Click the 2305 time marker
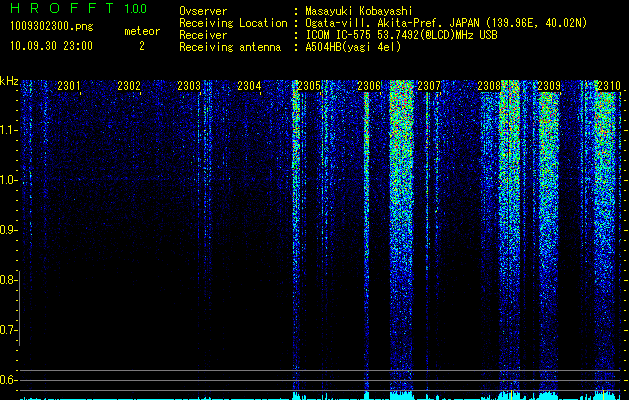 (x=309, y=85)
